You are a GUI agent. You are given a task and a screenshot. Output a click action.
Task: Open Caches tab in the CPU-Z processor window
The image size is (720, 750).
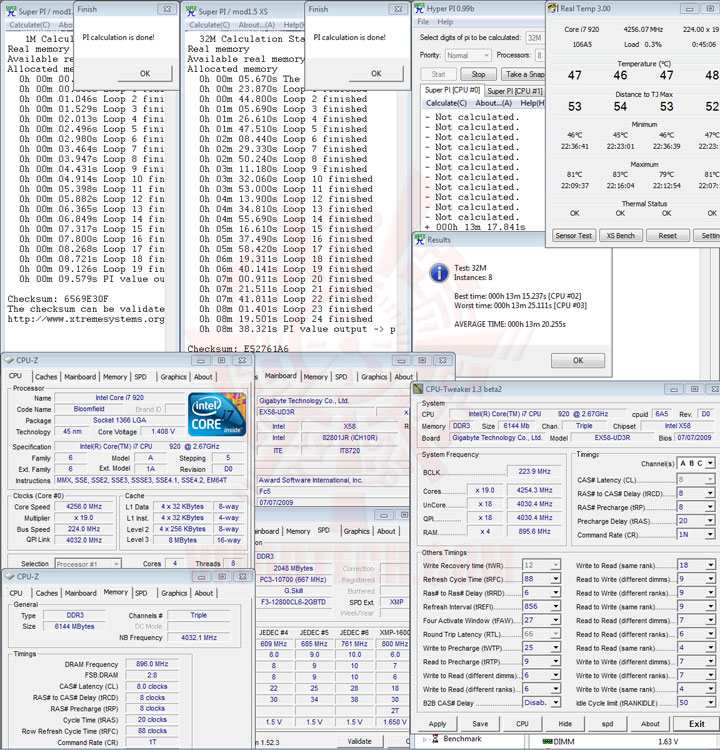(x=46, y=377)
